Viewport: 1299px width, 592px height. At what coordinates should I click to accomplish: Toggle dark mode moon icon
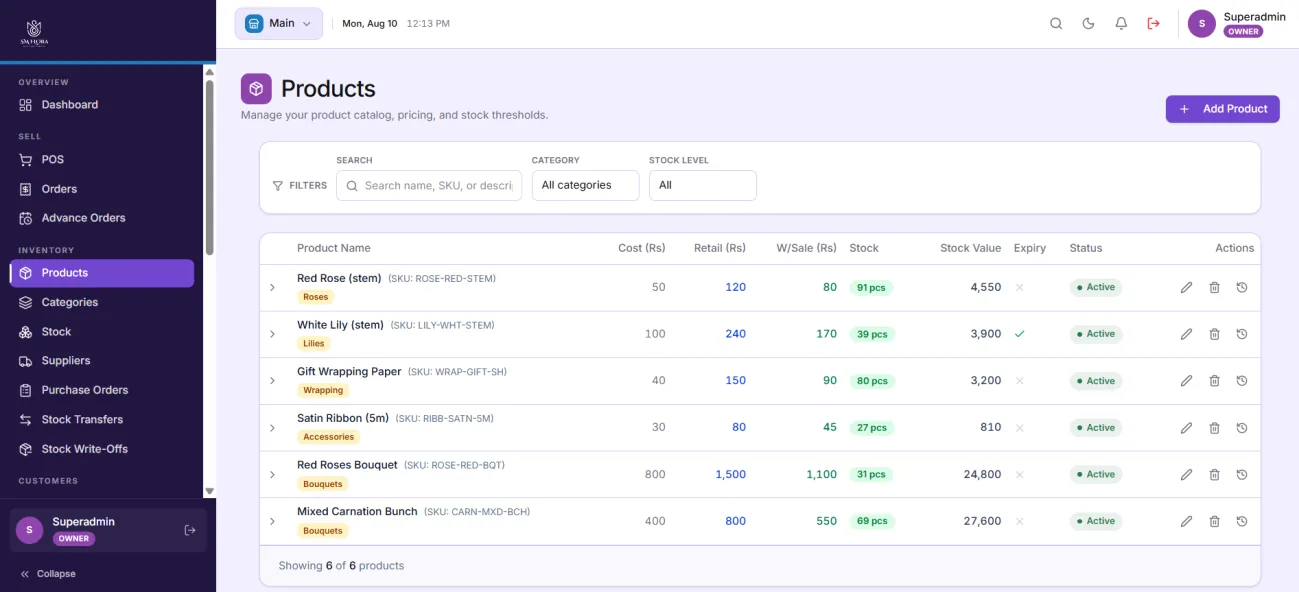click(x=1089, y=24)
